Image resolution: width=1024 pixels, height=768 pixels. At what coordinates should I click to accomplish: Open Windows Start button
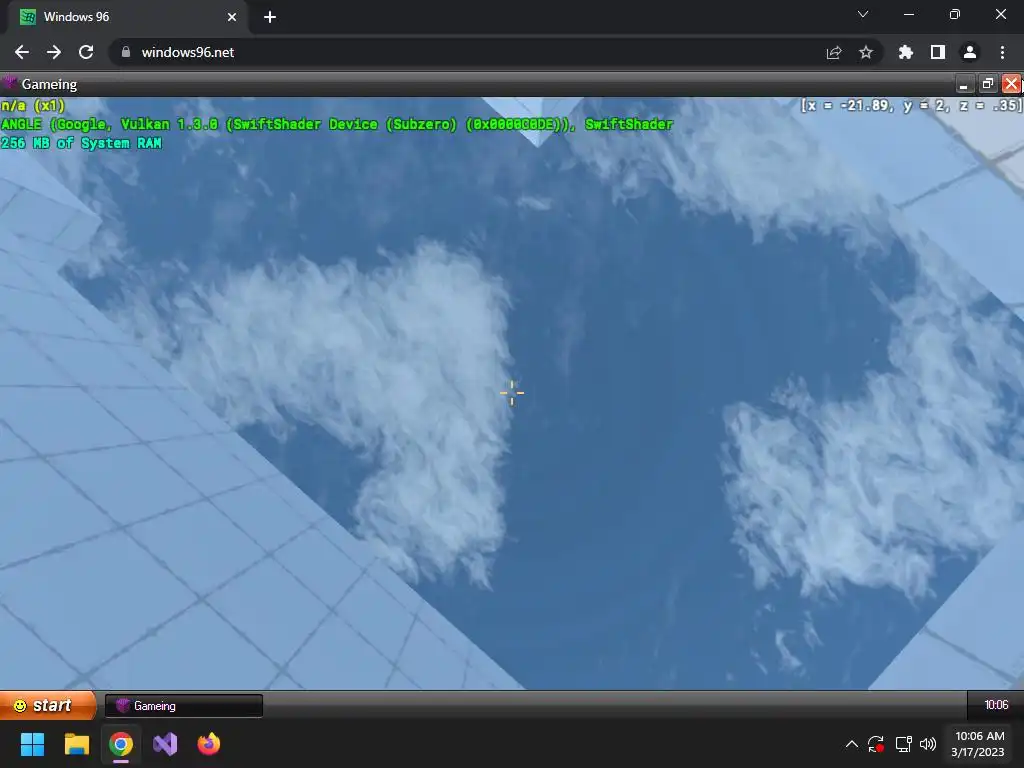[x=32, y=744]
